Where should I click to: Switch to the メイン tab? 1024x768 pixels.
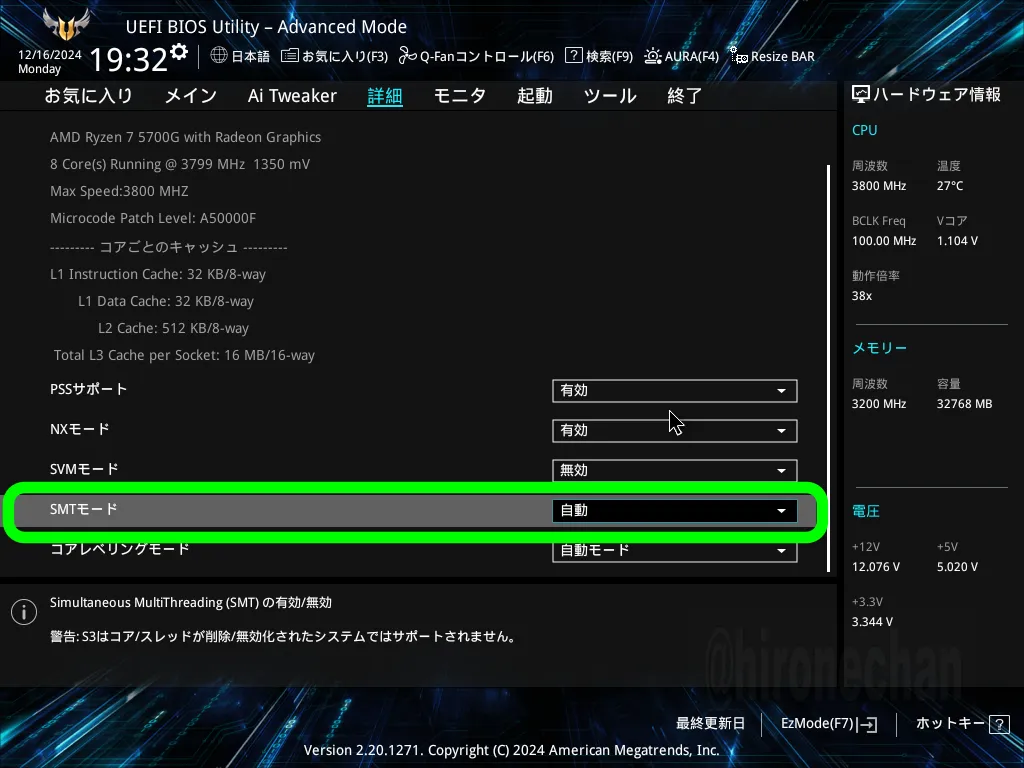191,96
